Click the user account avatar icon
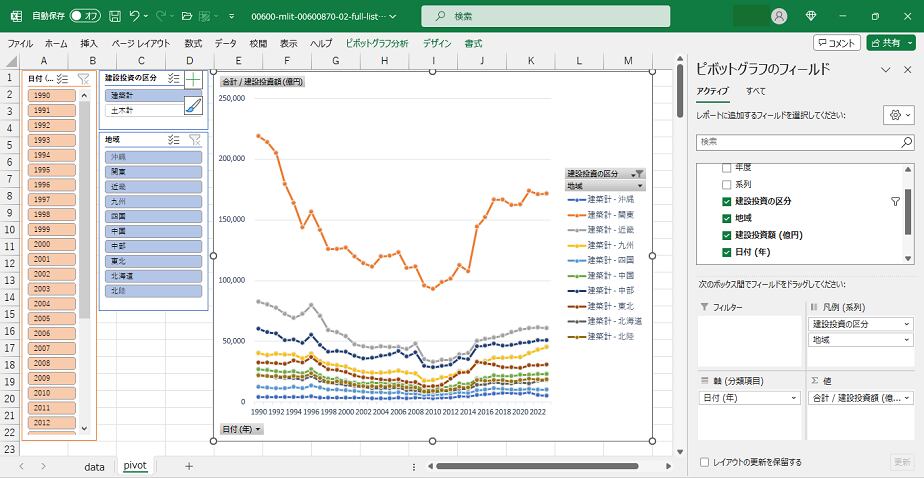The height and width of the screenshot is (478, 924). [x=779, y=16]
